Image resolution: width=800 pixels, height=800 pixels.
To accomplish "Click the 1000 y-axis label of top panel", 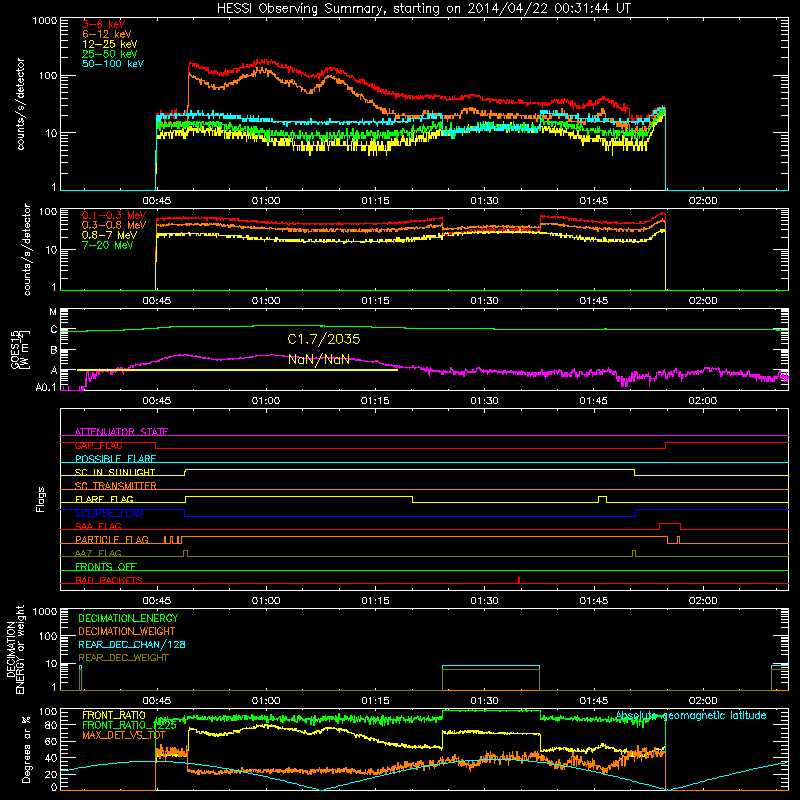I will [x=44, y=21].
